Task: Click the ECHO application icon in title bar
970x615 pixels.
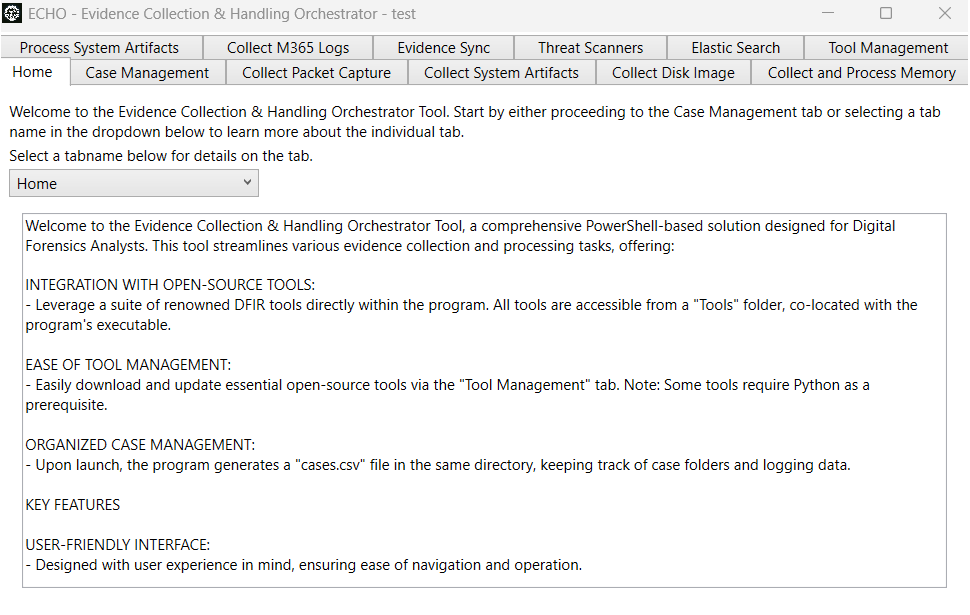Action: (12, 13)
